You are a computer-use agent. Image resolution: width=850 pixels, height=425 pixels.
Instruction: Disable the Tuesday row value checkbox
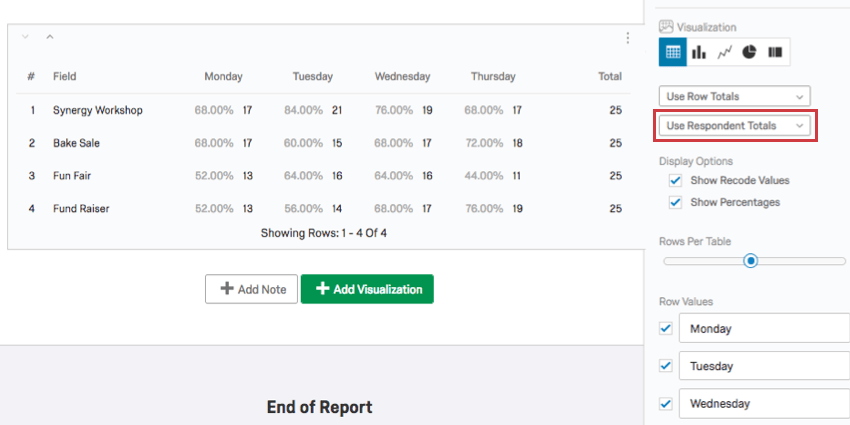(666, 366)
